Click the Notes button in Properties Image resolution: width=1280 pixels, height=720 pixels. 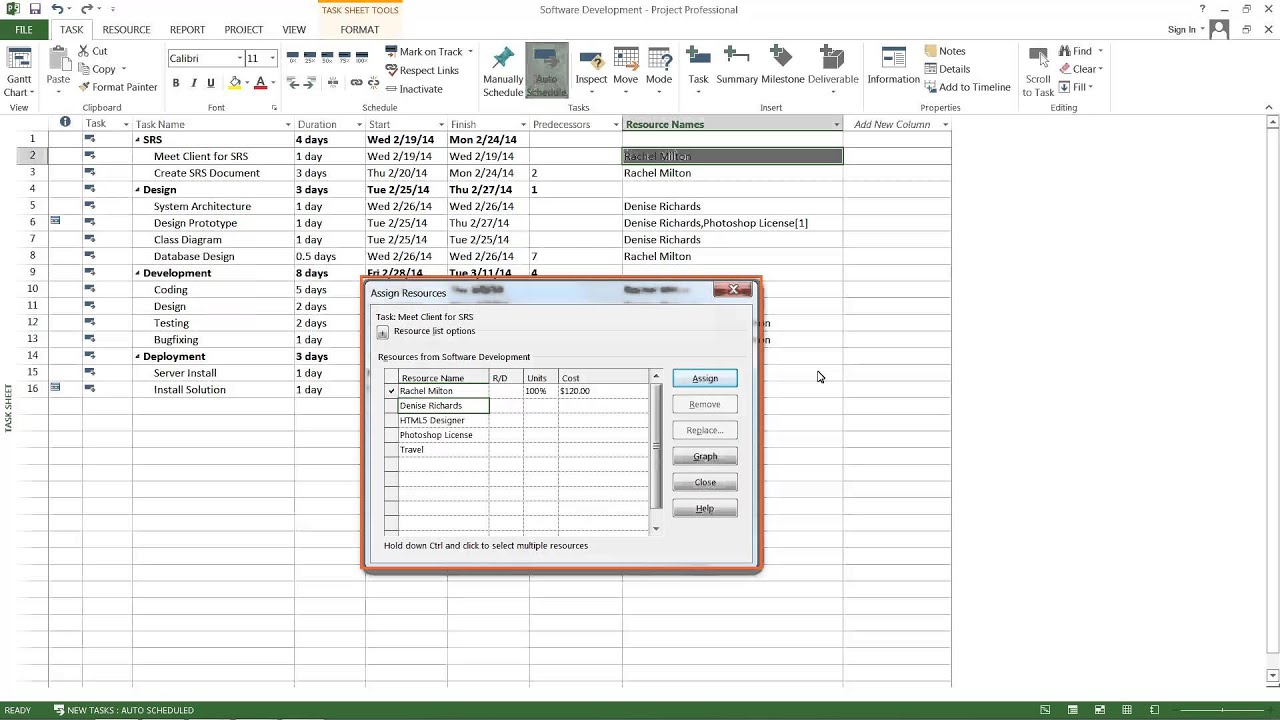coord(945,51)
